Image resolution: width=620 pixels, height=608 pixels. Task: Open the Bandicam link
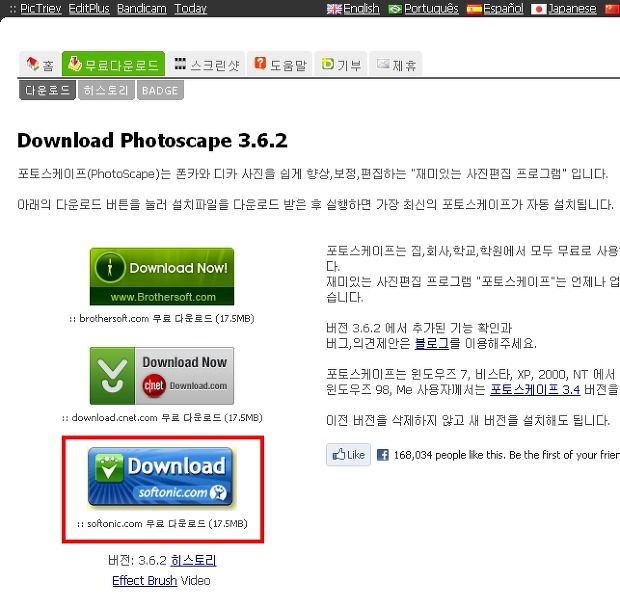pos(142,8)
